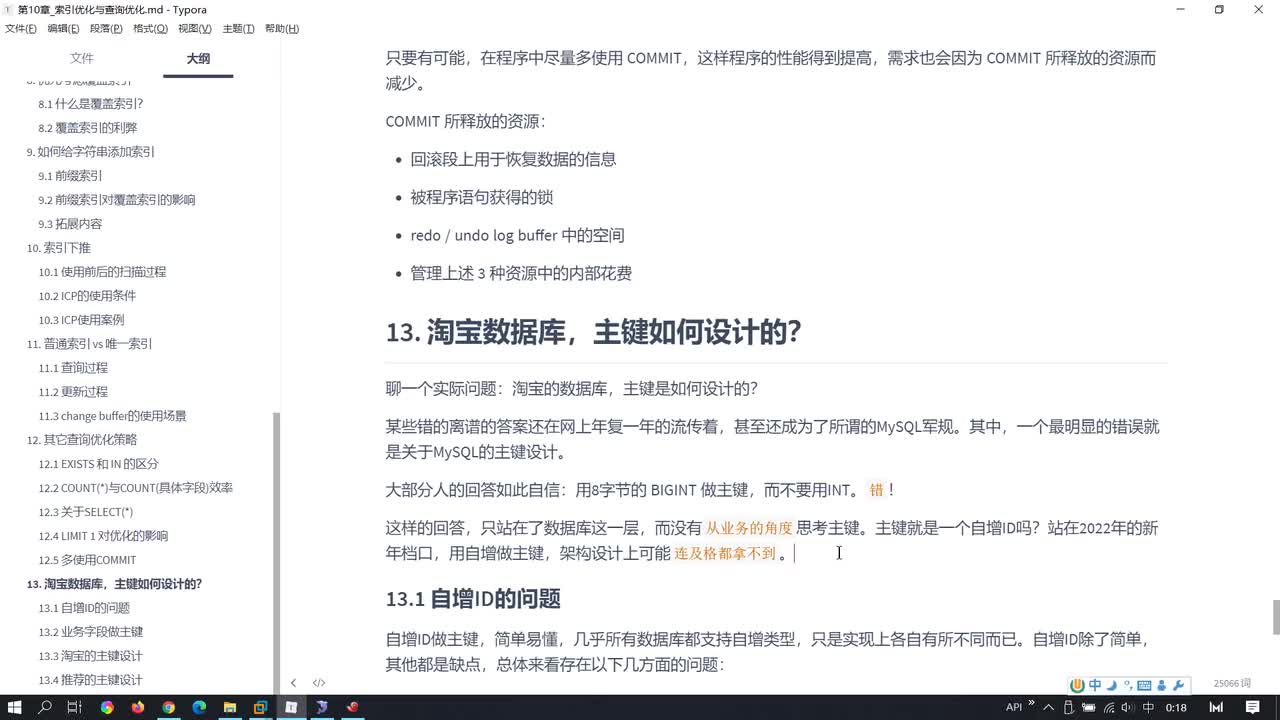1280x720 pixels.
Task: Launch Microsoft Edge from the taskbar
Action: (x=199, y=707)
